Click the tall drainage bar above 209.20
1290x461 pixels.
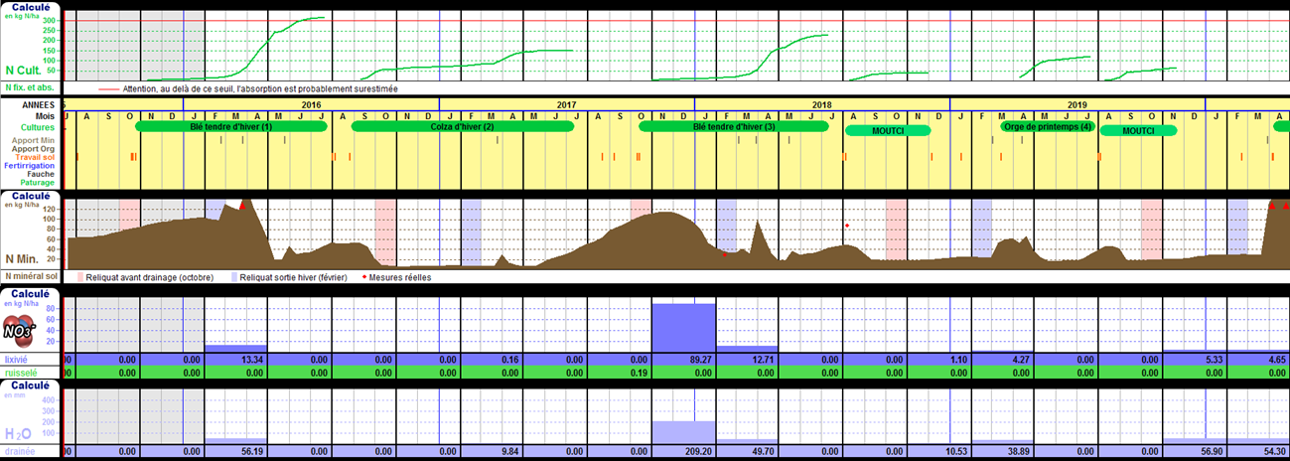coord(684,432)
